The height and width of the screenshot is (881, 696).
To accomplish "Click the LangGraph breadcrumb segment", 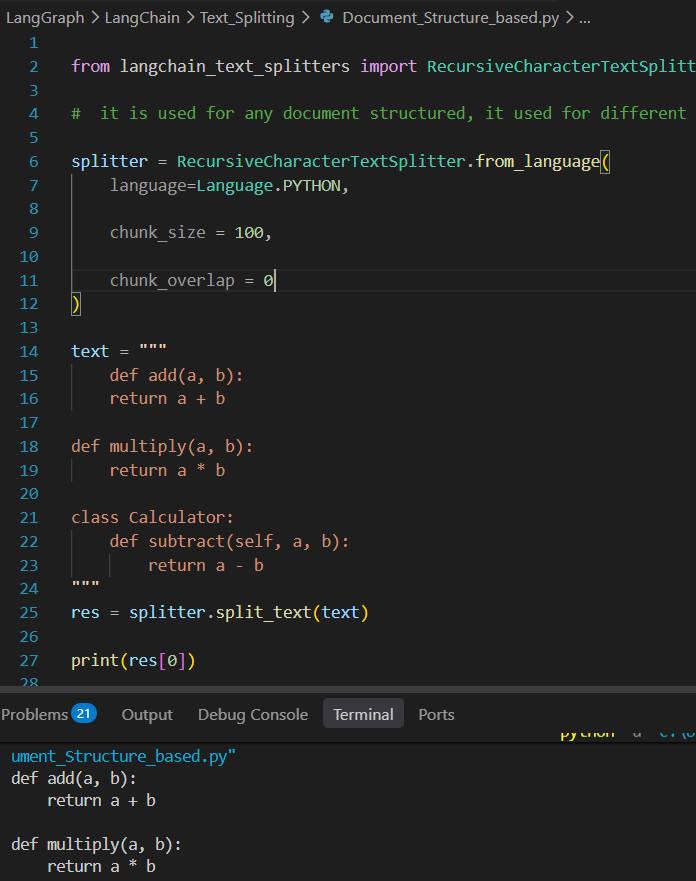I will click(45, 18).
